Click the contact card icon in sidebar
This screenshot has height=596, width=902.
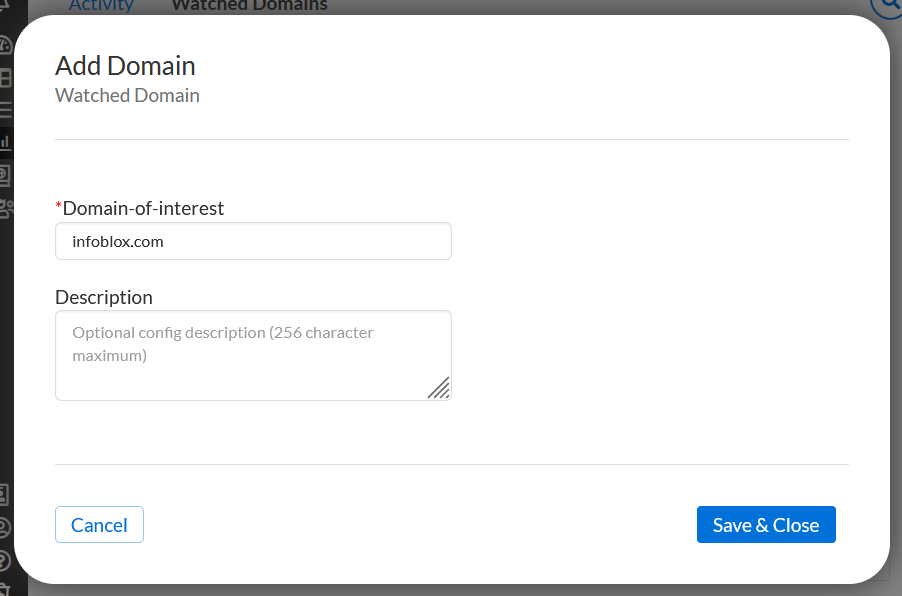tap(5, 493)
